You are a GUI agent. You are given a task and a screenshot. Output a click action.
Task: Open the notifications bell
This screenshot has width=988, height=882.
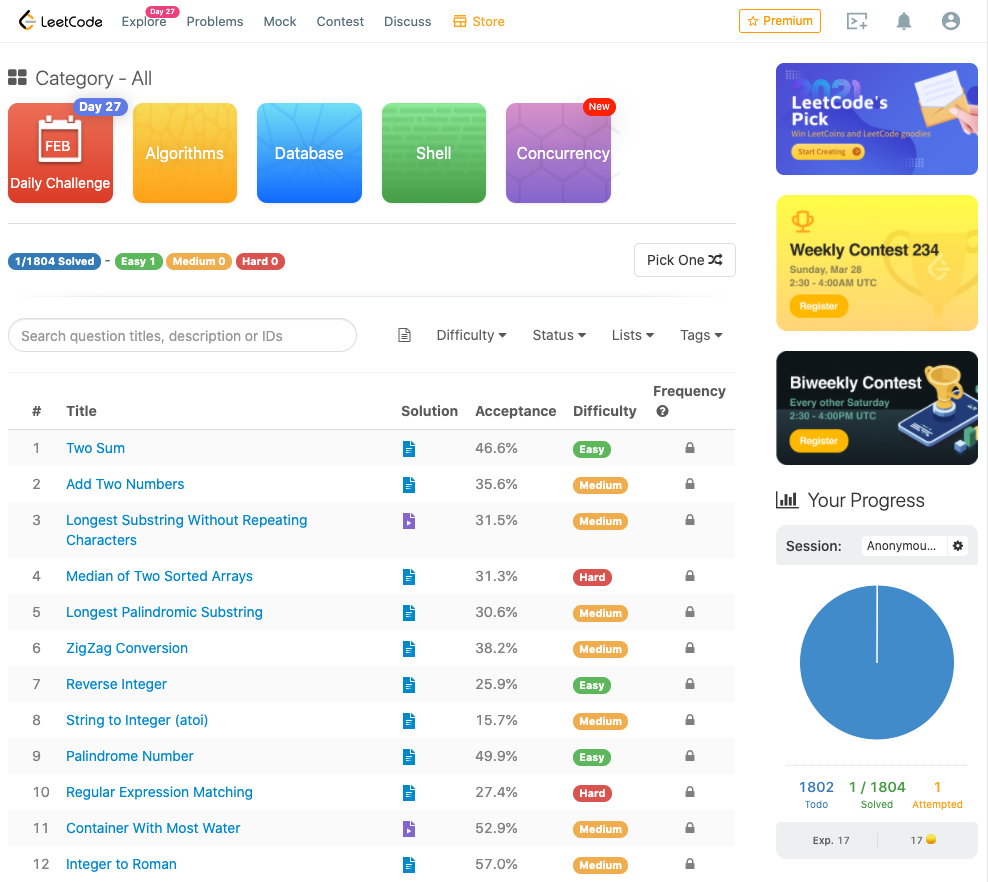[904, 21]
